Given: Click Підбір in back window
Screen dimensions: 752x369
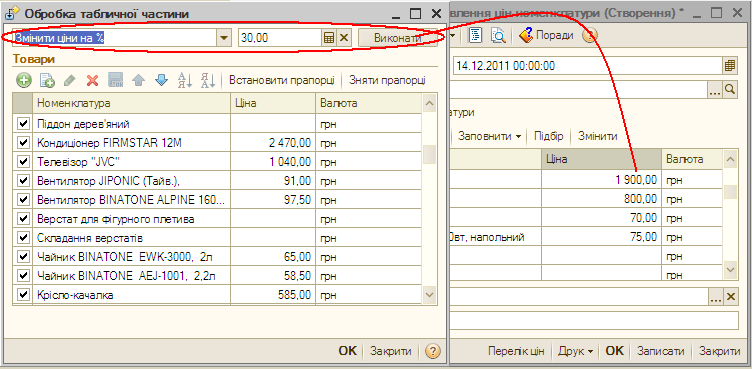Looking at the screenshot, I should (549, 136).
